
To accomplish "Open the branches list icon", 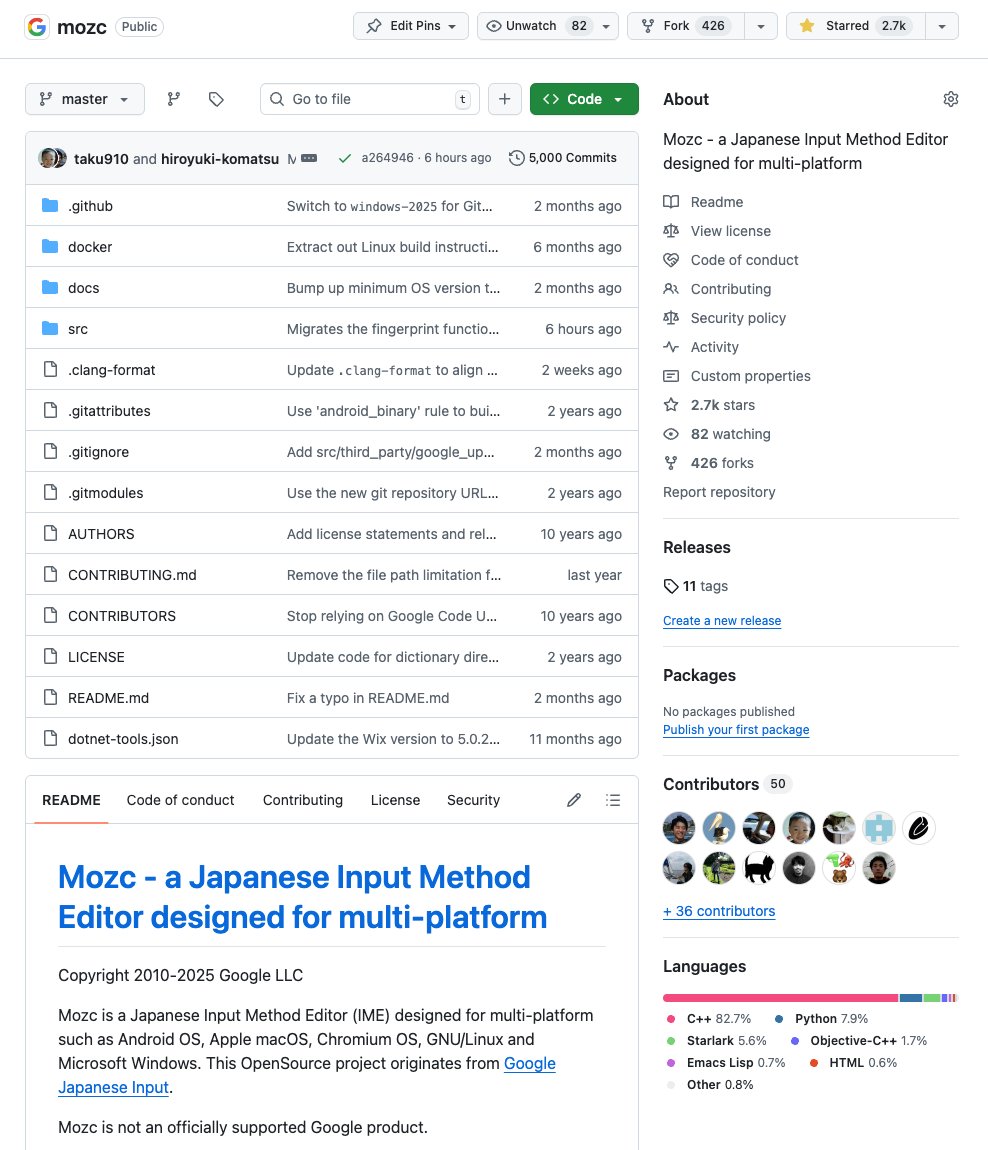I will click(x=174, y=99).
